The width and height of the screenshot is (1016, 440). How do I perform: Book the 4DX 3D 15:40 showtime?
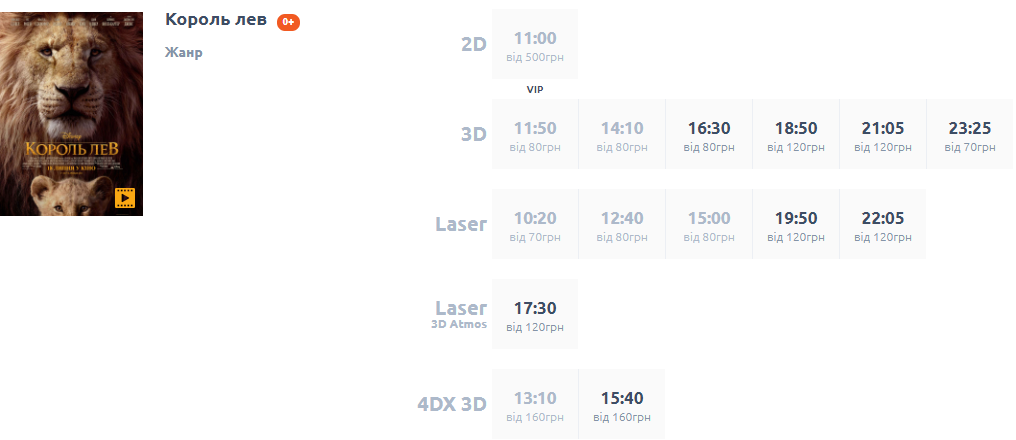pos(622,405)
